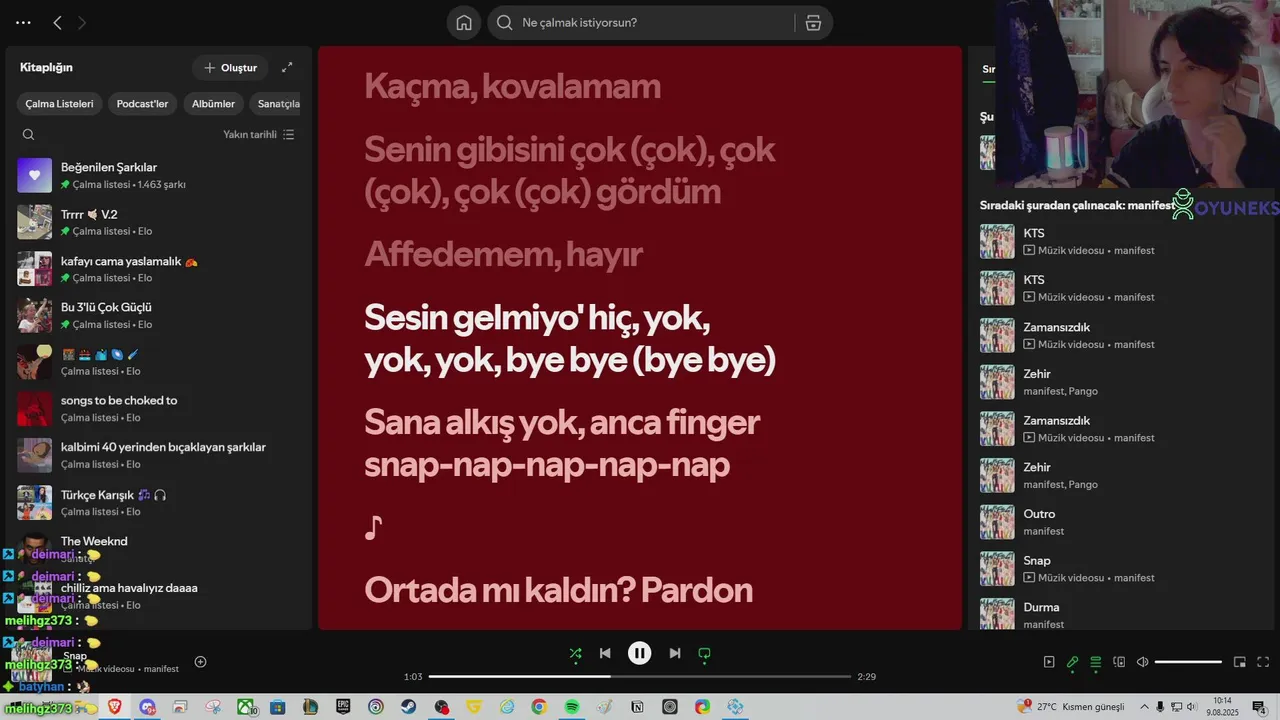Pause the current song
The image size is (1280, 720).
pos(640,653)
